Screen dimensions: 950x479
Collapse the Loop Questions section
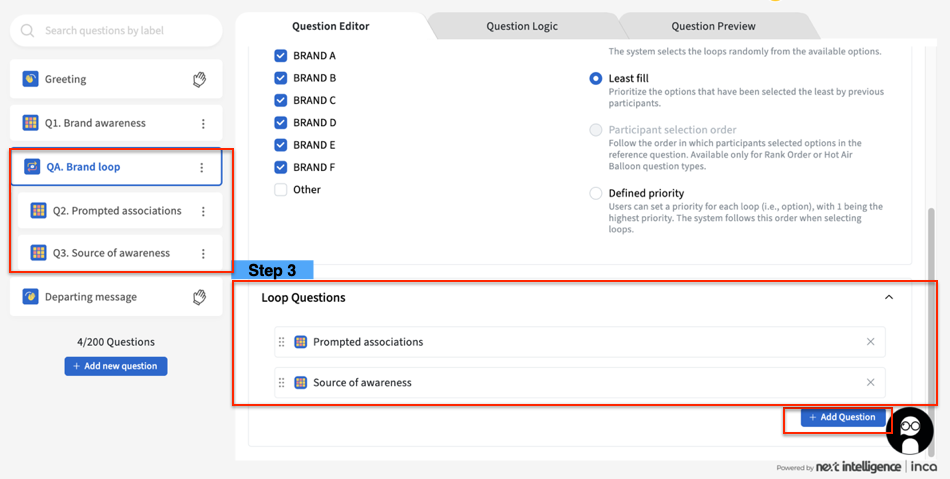click(888, 297)
